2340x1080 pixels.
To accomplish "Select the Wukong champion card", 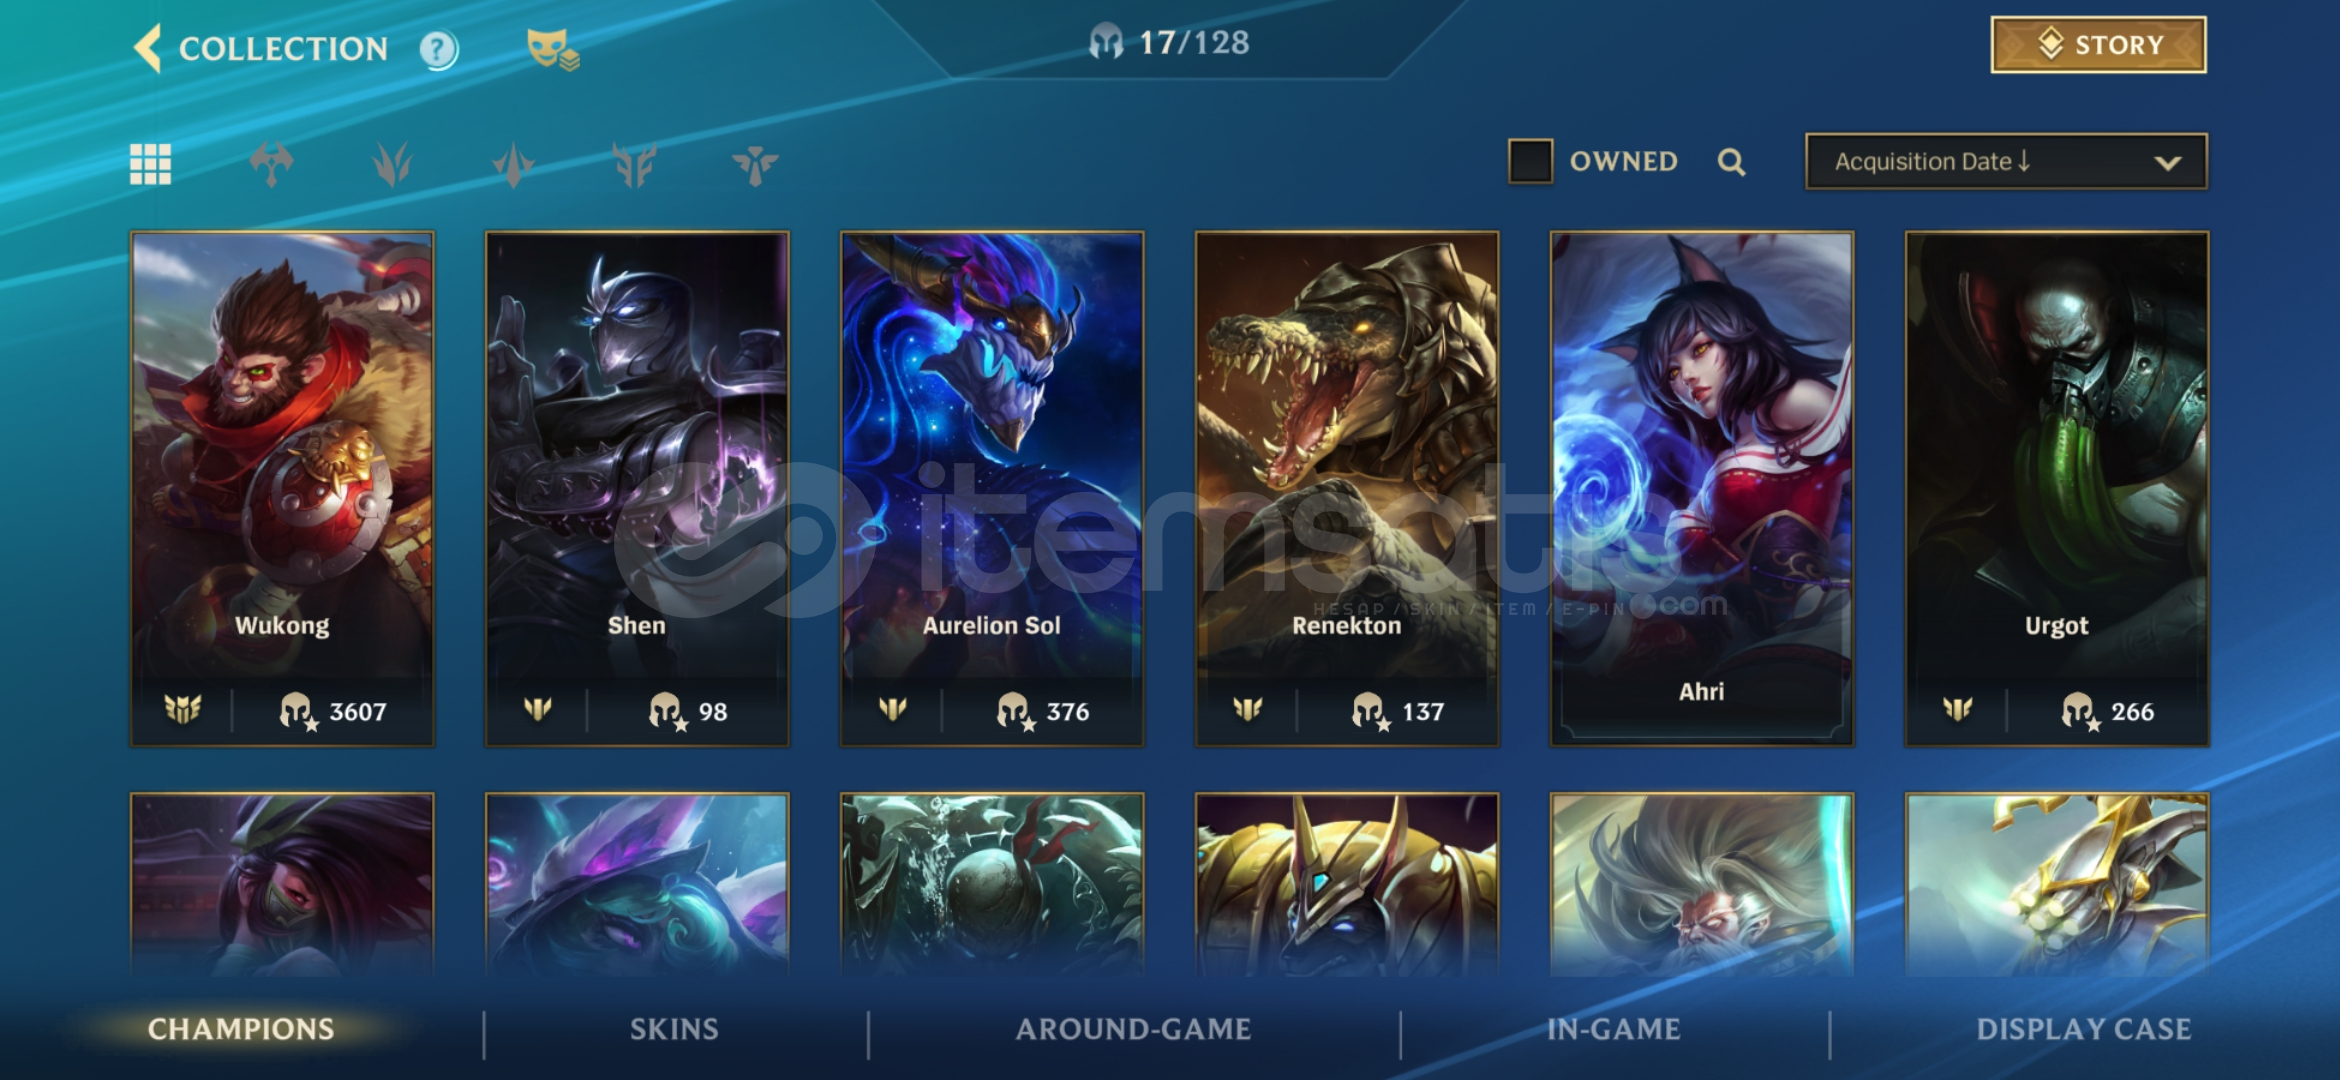I will click(x=282, y=489).
